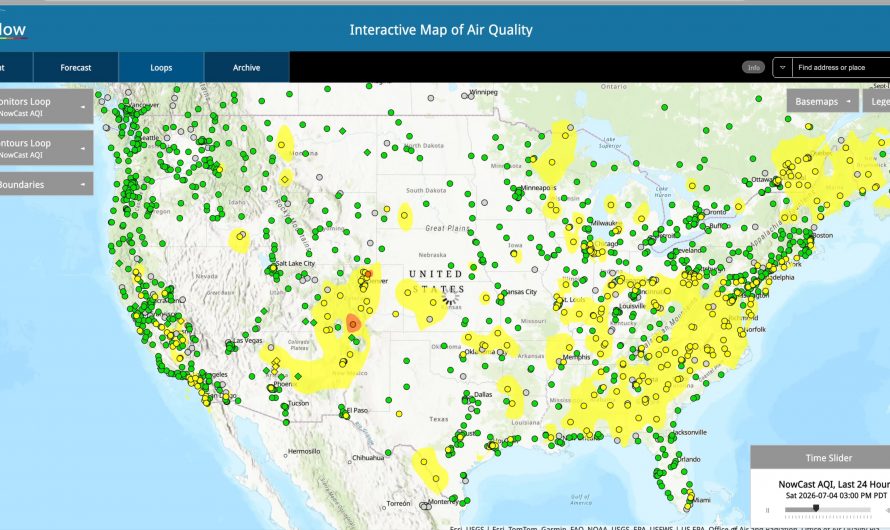Switch to the Loops tab
This screenshot has width=890, height=530.
pyautogui.click(x=161, y=68)
